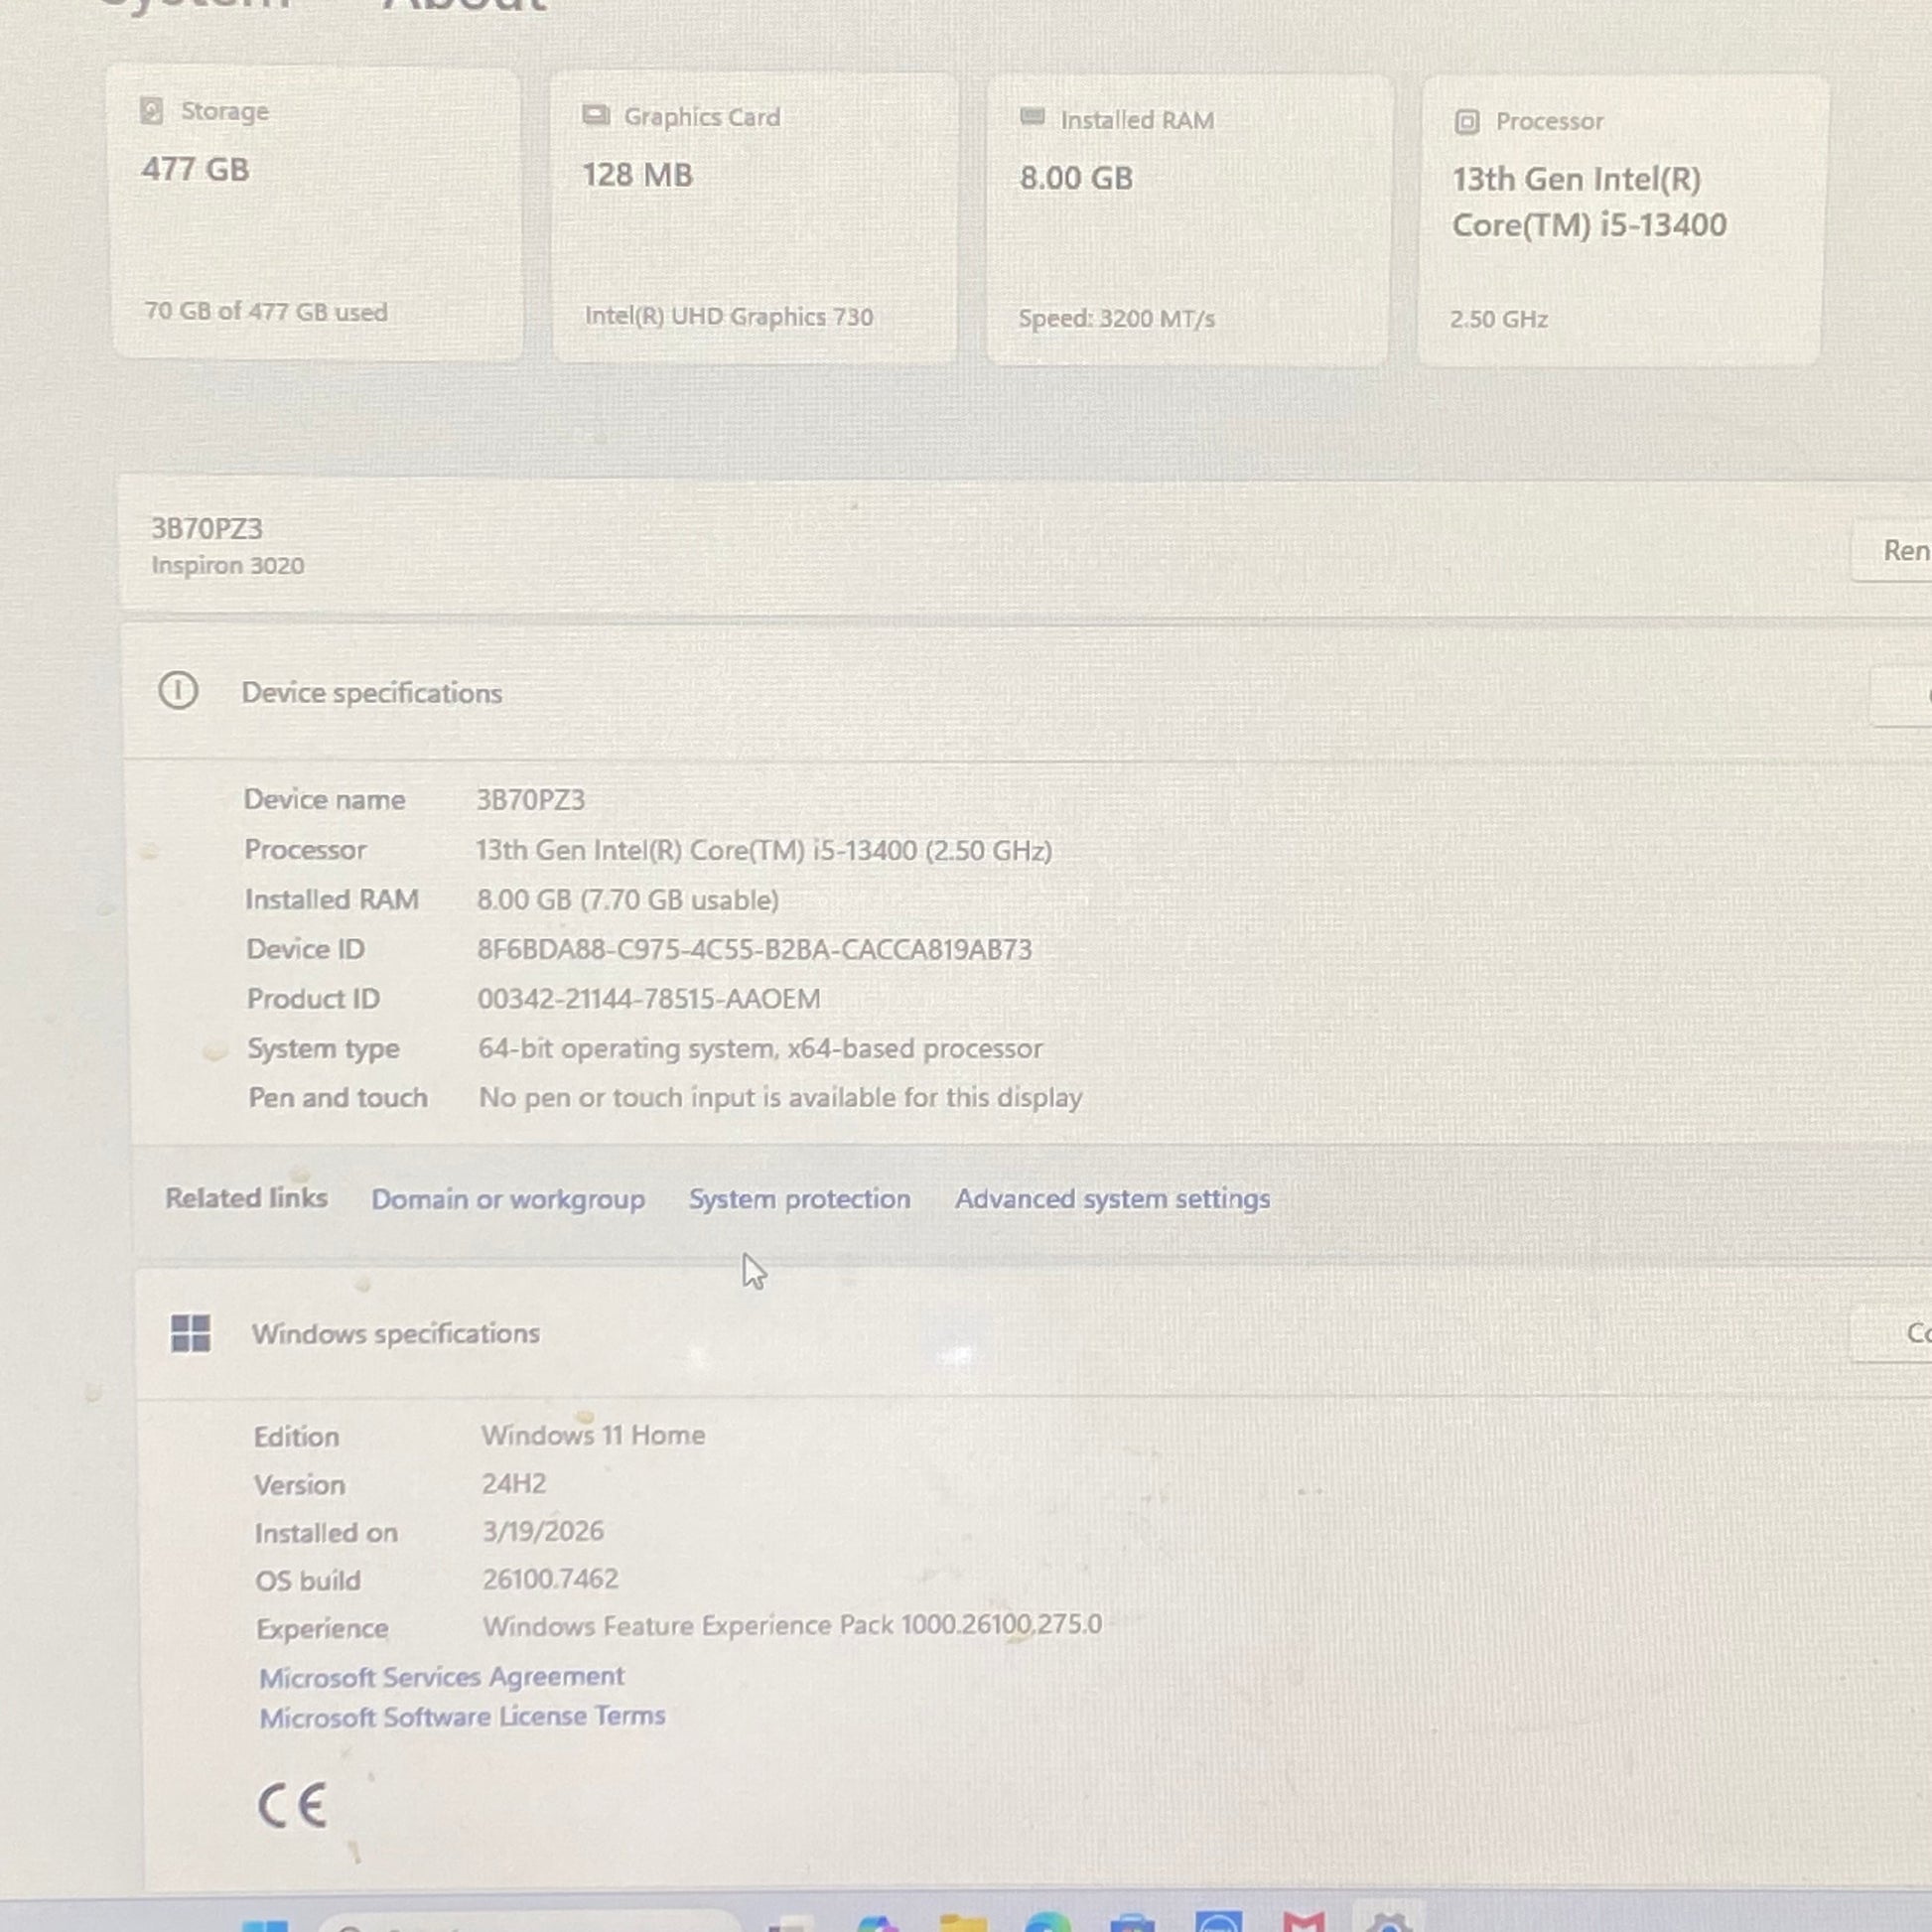
Task: Open Microsoft Software License Terms link
Action: 462,1717
